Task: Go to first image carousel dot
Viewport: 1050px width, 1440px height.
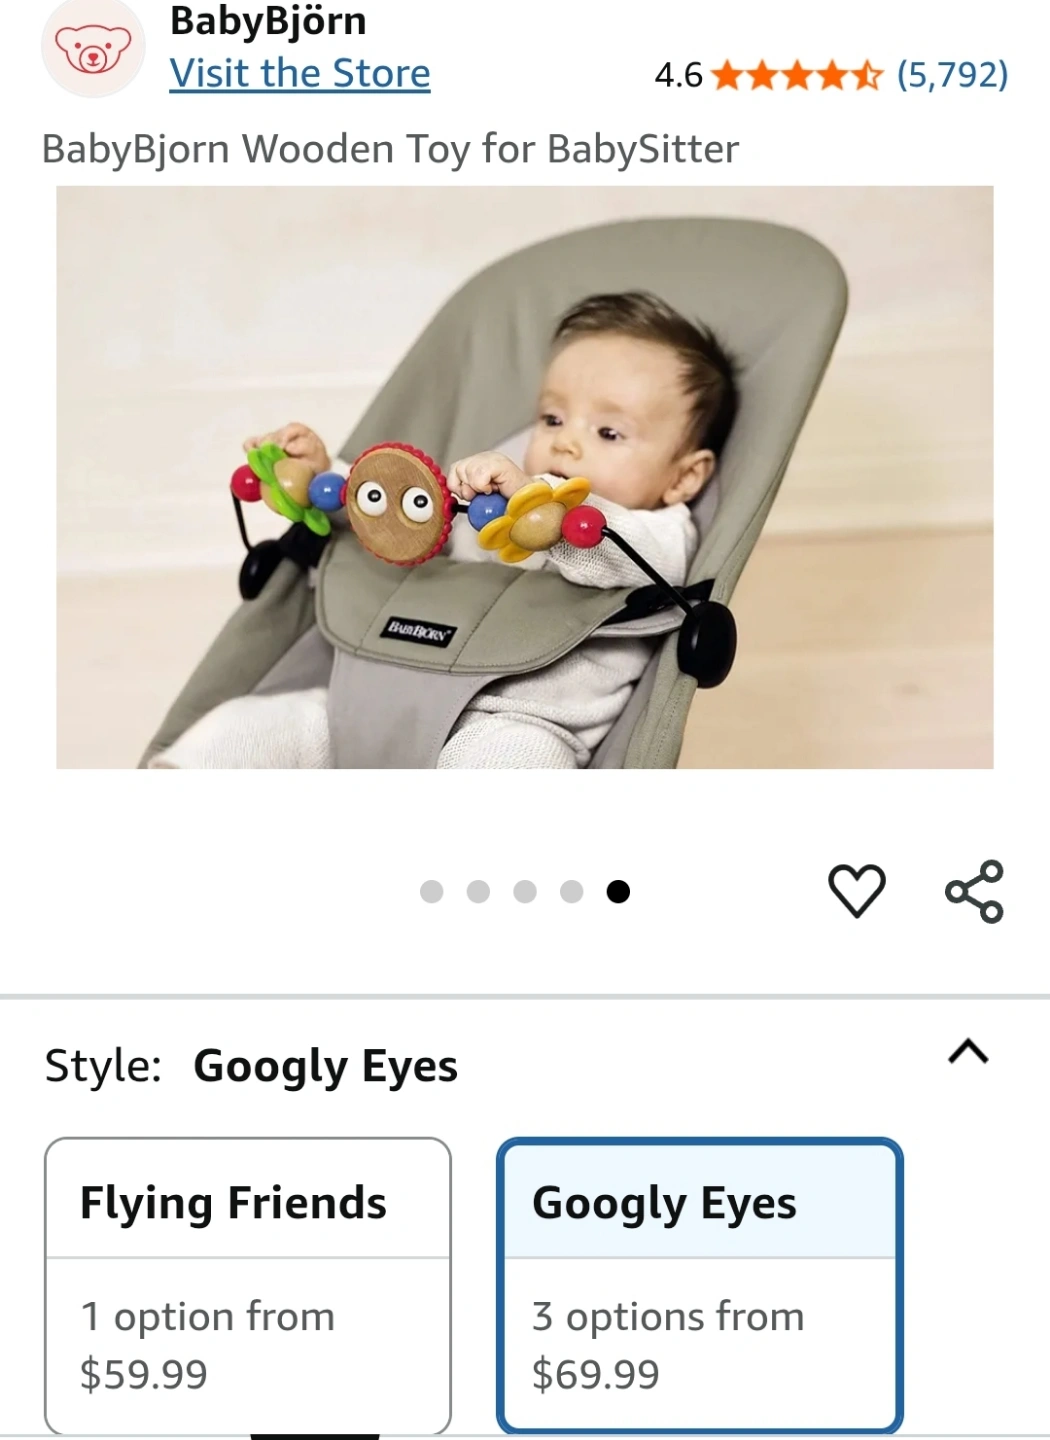Action: click(432, 891)
